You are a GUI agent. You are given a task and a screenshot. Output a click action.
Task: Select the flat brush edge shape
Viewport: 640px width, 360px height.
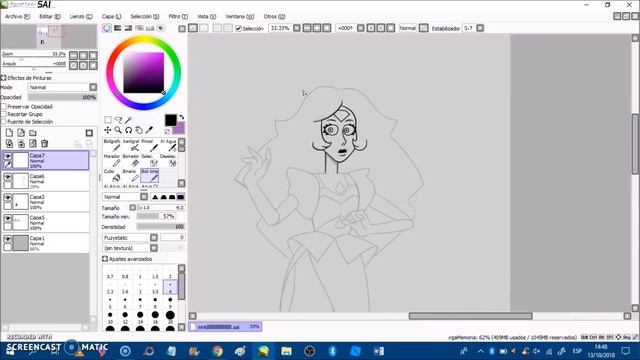(180, 197)
